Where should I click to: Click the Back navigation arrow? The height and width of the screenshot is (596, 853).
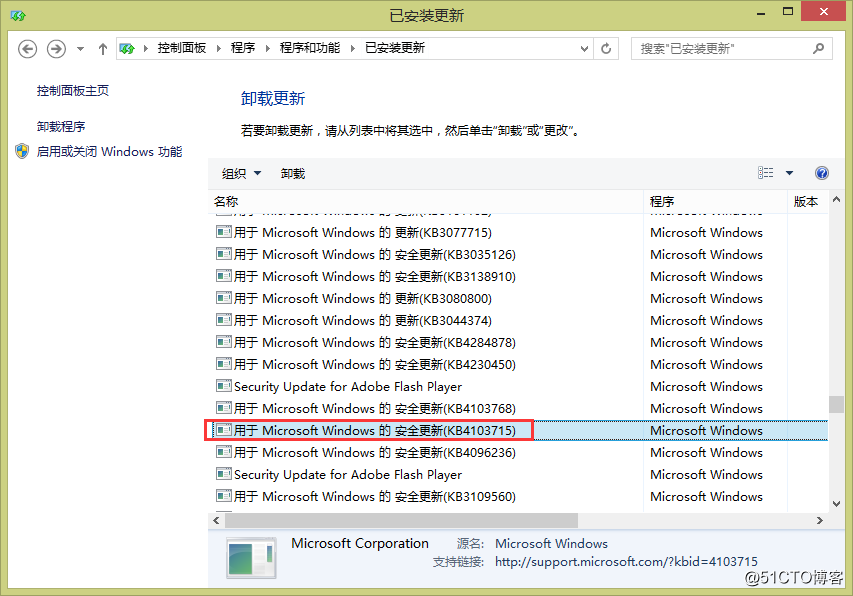coord(27,49)
